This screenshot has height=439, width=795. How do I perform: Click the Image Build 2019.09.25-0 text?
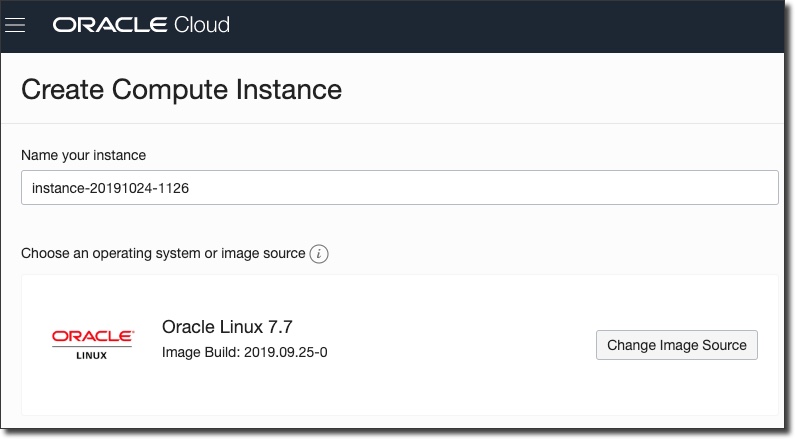click(x=244, y=353)
